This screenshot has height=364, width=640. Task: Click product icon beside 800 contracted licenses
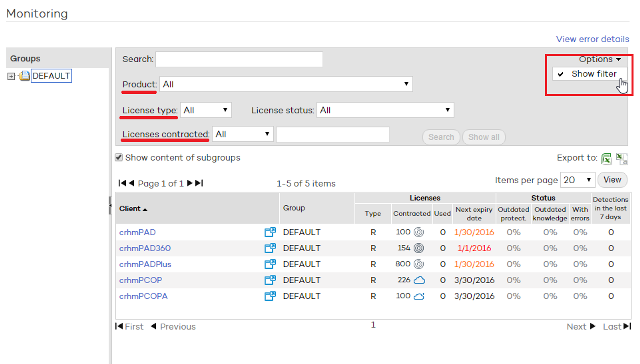tap(419, 264)
